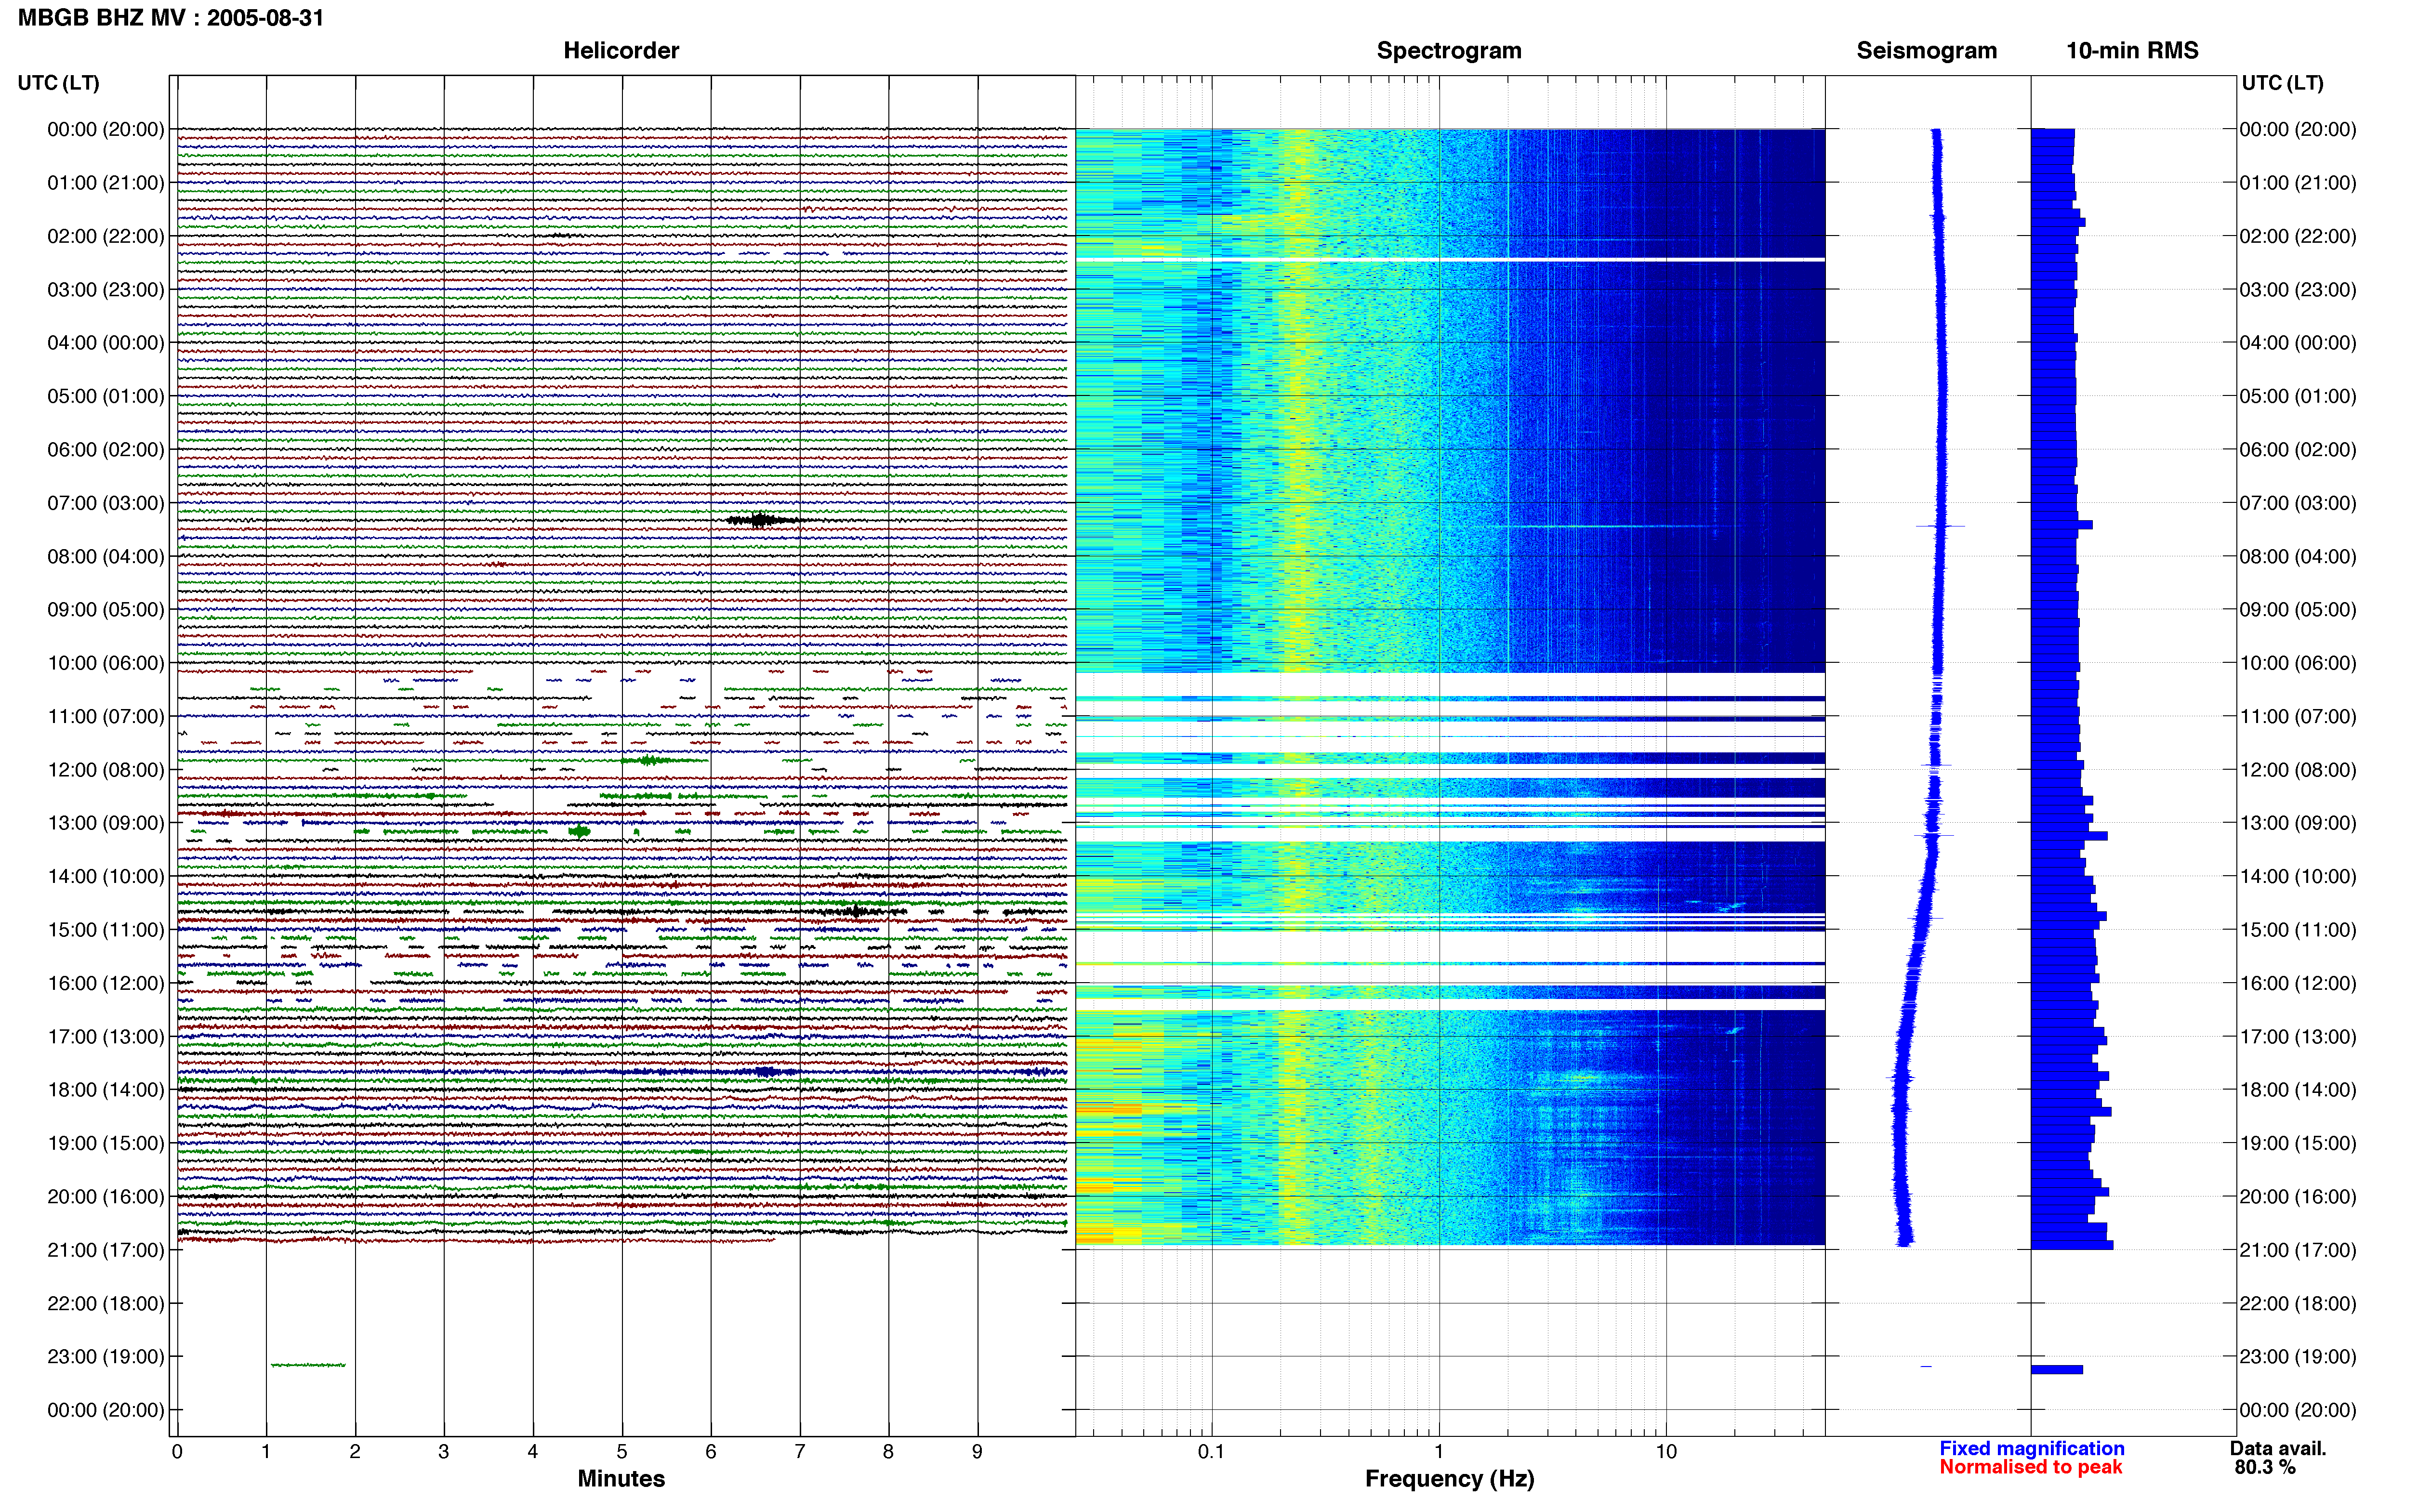2418x1512 pixels.
Task: Select the 'Spectrogram' panel heading
Action: (x=1449, y=50)
